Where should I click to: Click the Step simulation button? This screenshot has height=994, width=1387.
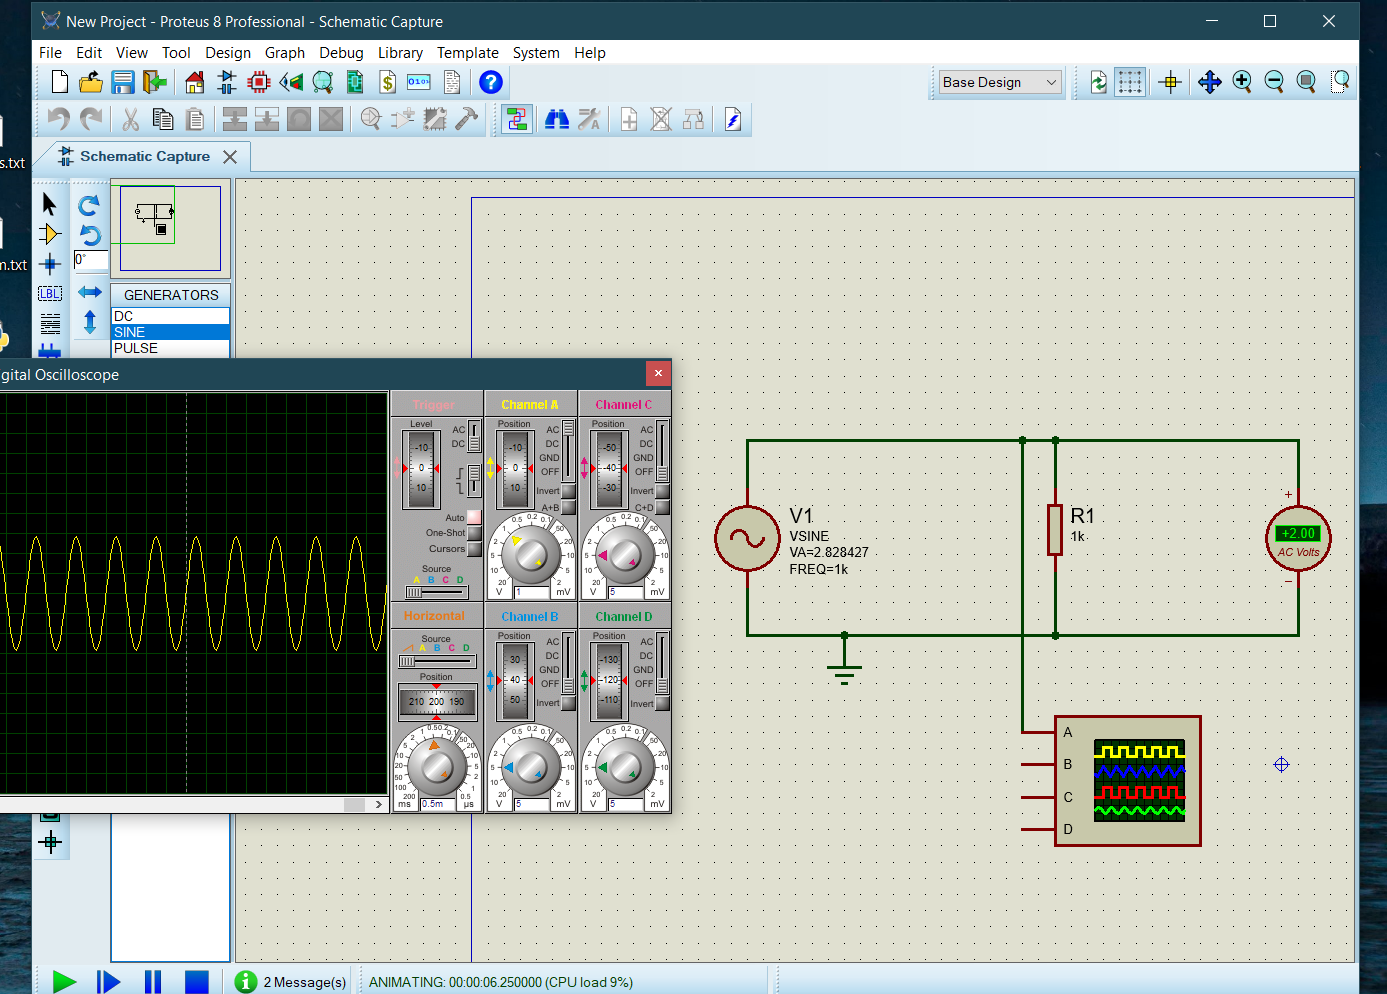coord(108,982)
